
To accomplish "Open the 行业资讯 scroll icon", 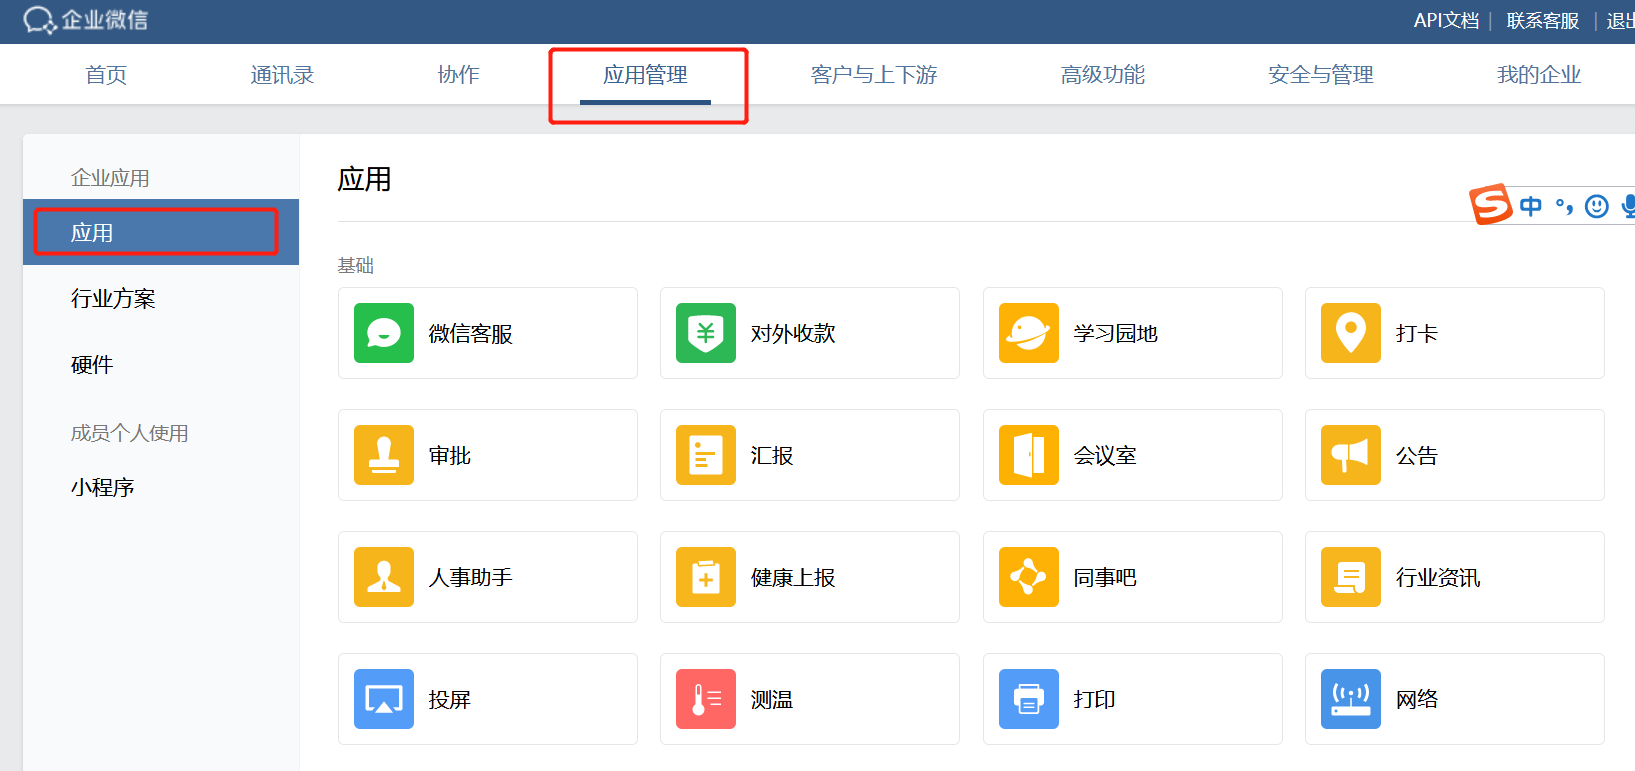I will coord(1351,577).
